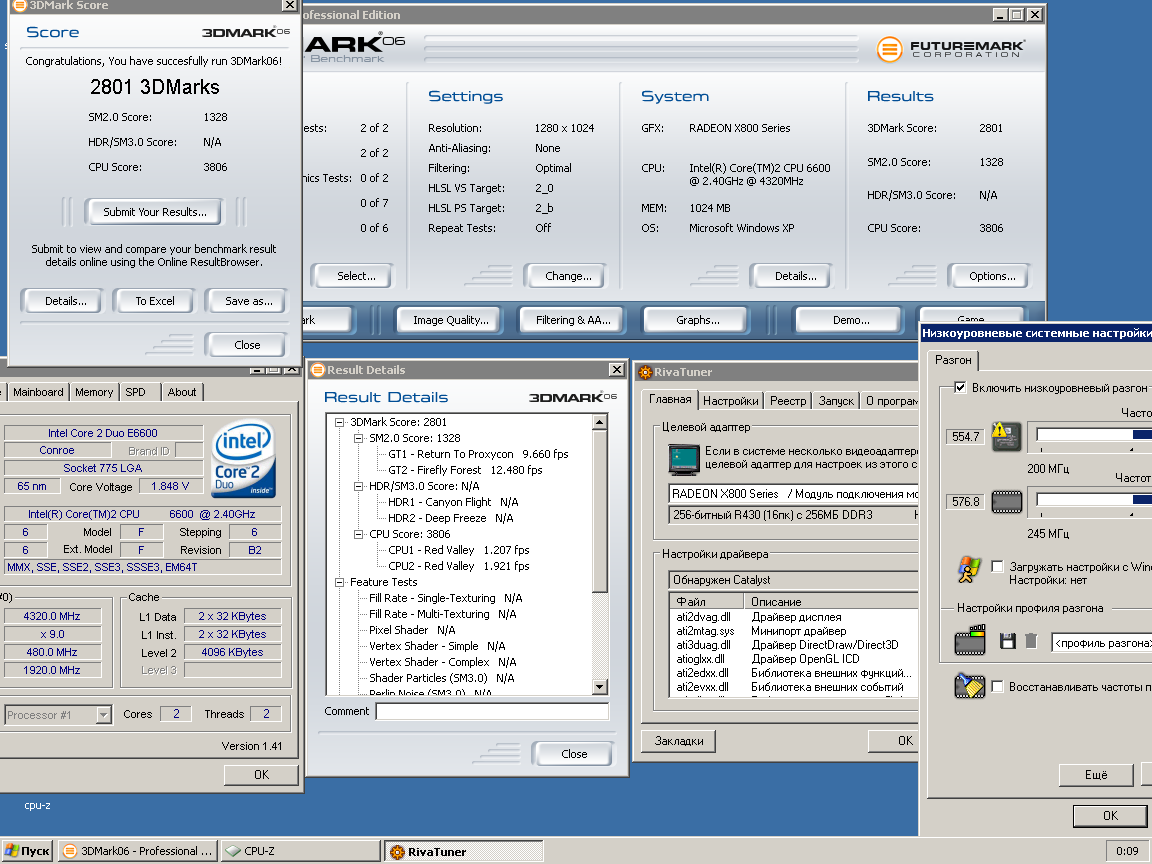Click Futuremark Corporation logo
This screenshot has height=864, width=1152.
tap(950, 49)
